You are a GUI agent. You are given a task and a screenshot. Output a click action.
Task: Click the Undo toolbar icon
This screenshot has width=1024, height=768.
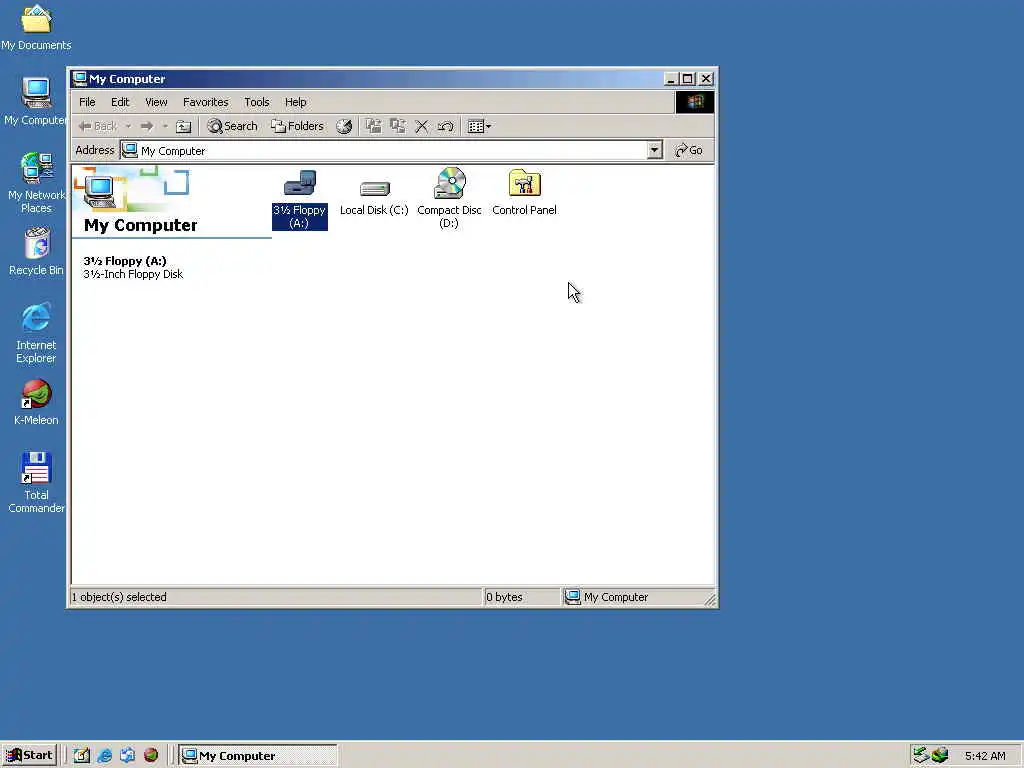tap(446, 127)
